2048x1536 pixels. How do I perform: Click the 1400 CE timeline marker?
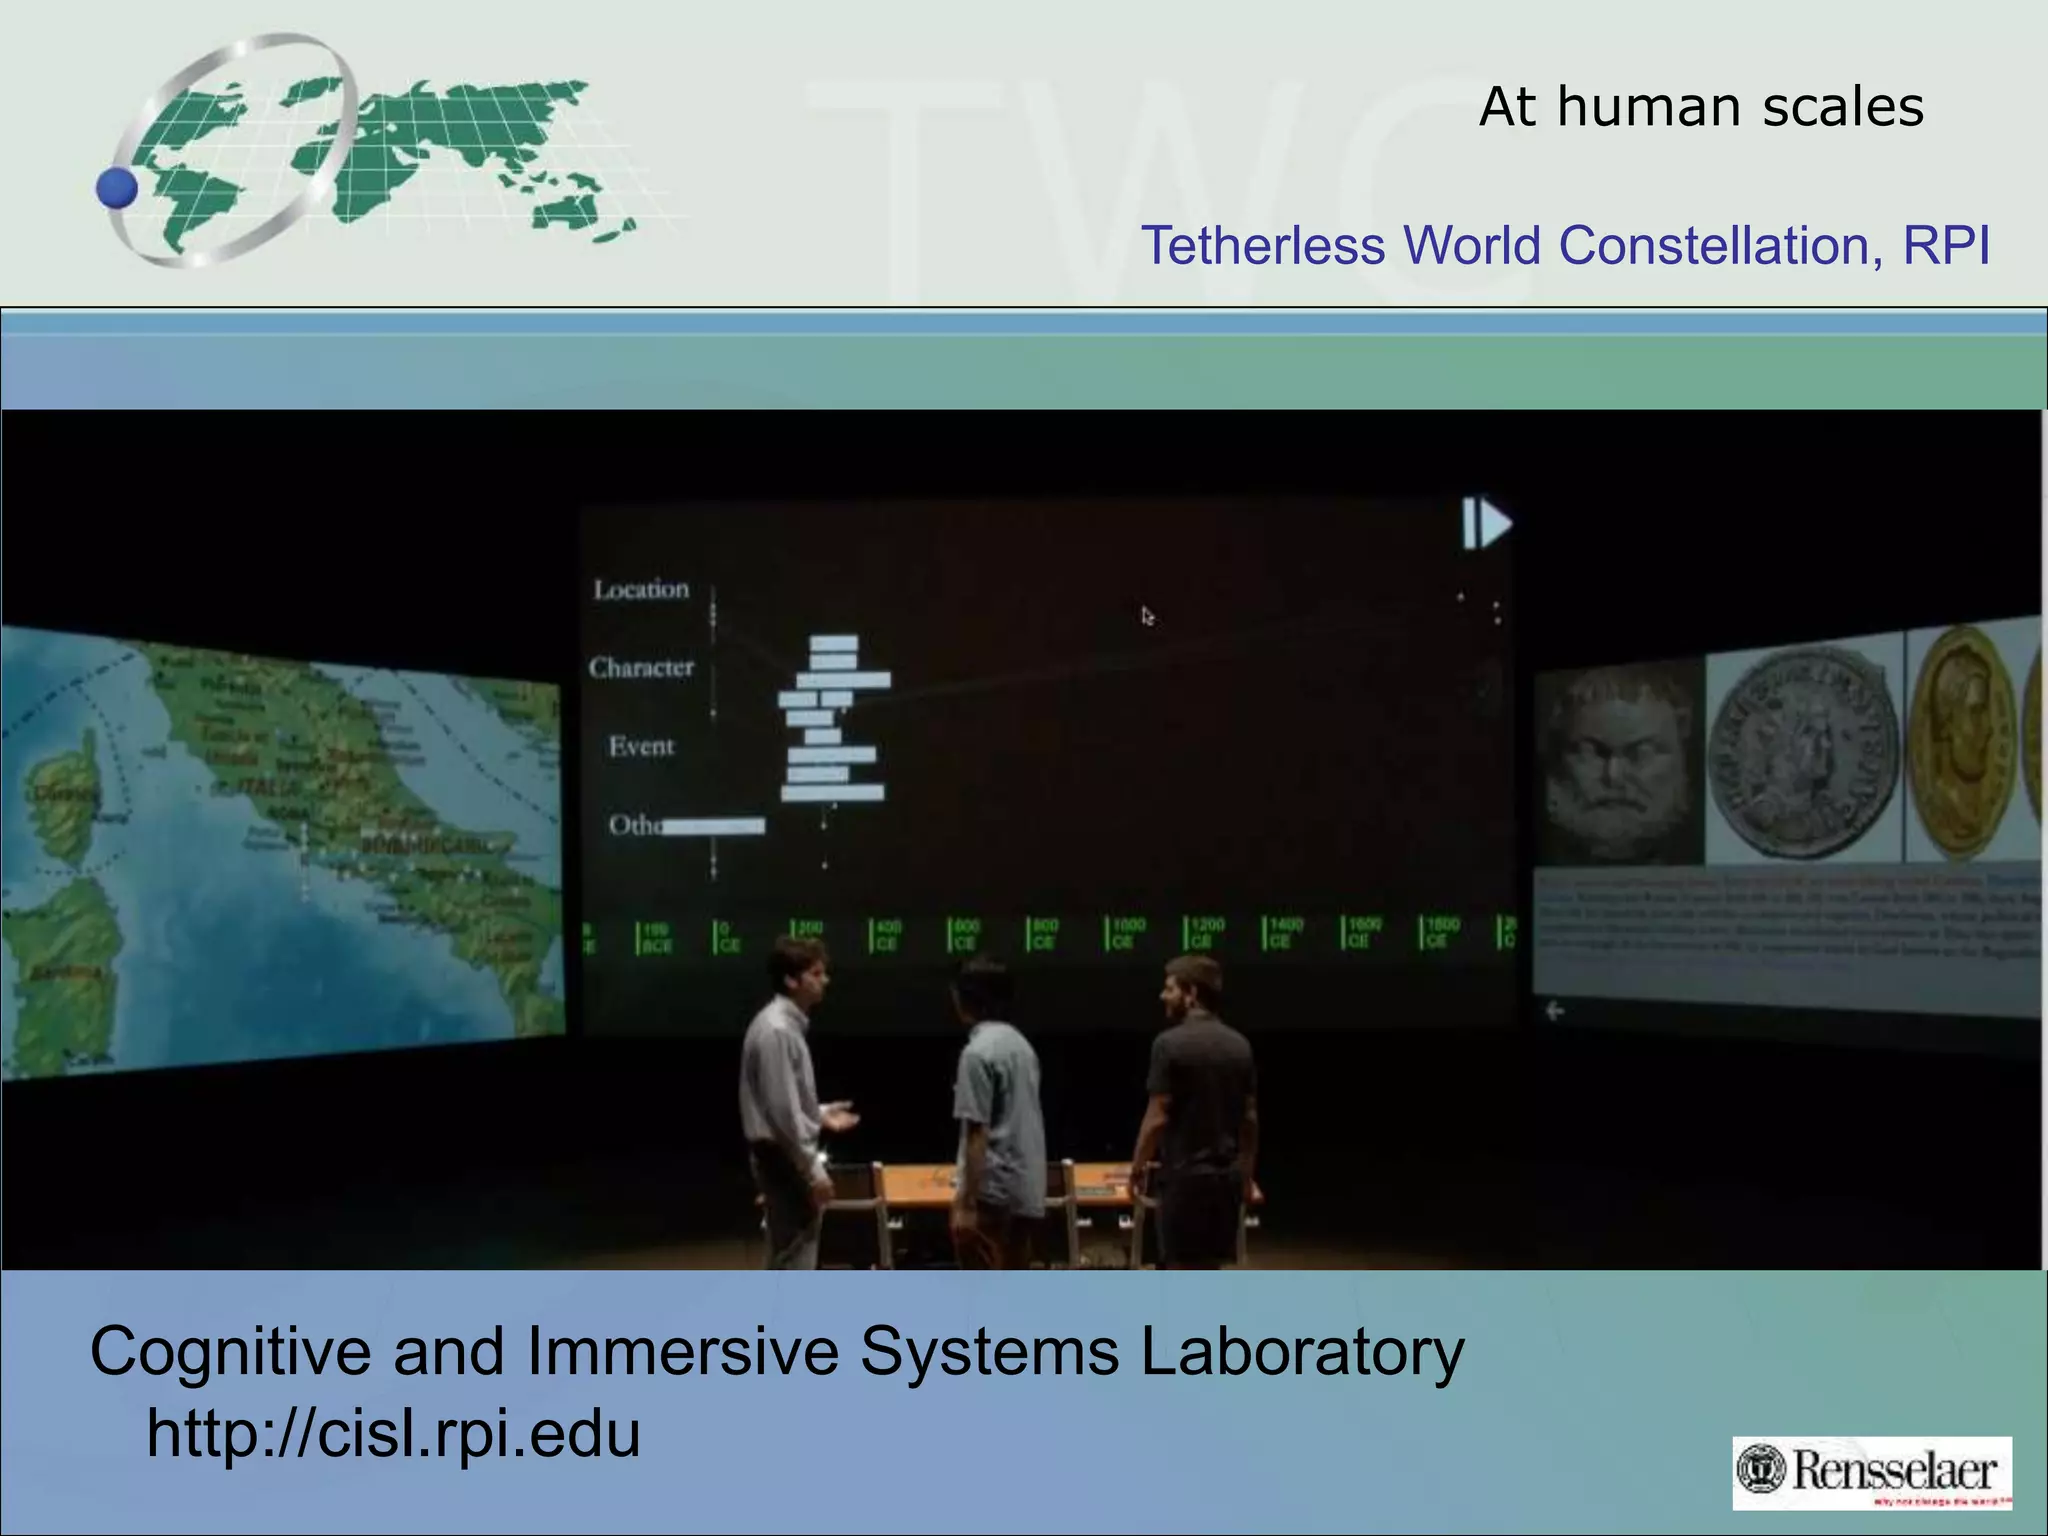tap(1283, 933)
